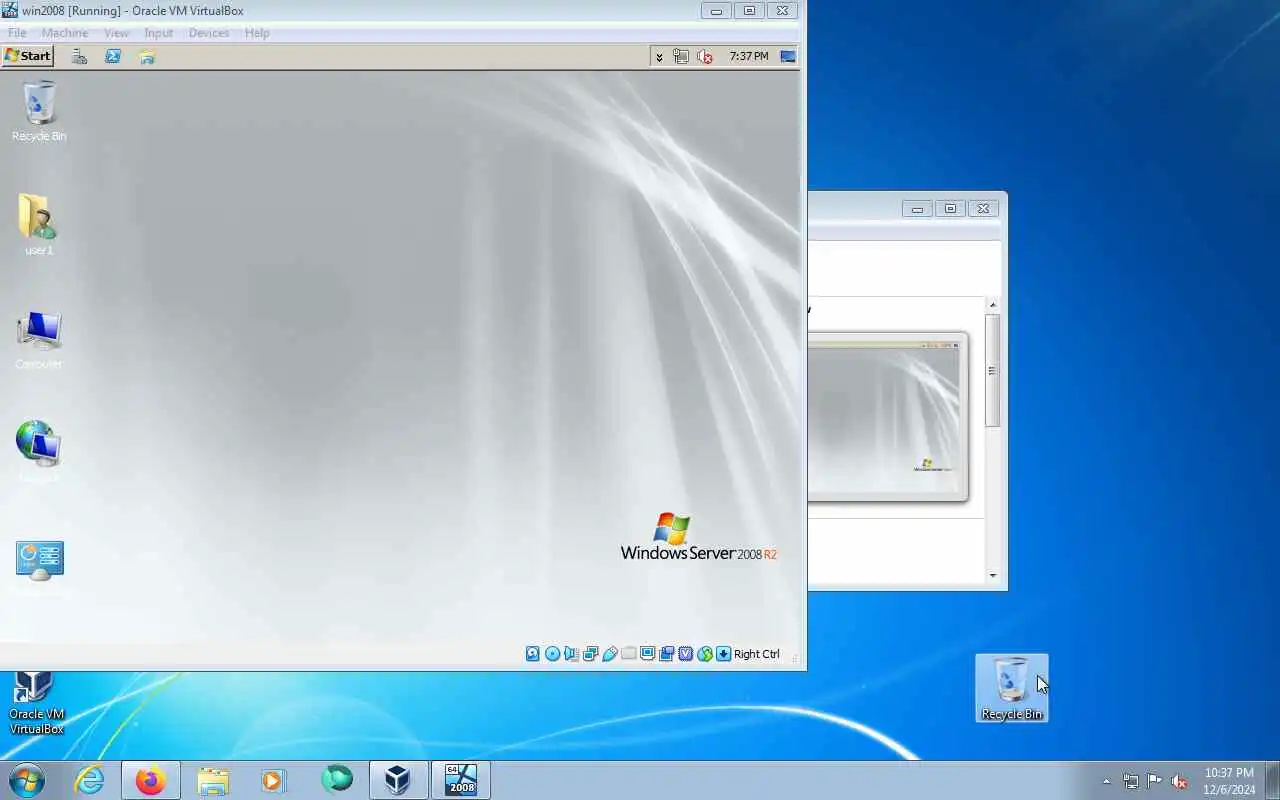This screenshot has height=800, width=1280.
Task: Click the optical drive status icon
Action: (x=552, y=654)
